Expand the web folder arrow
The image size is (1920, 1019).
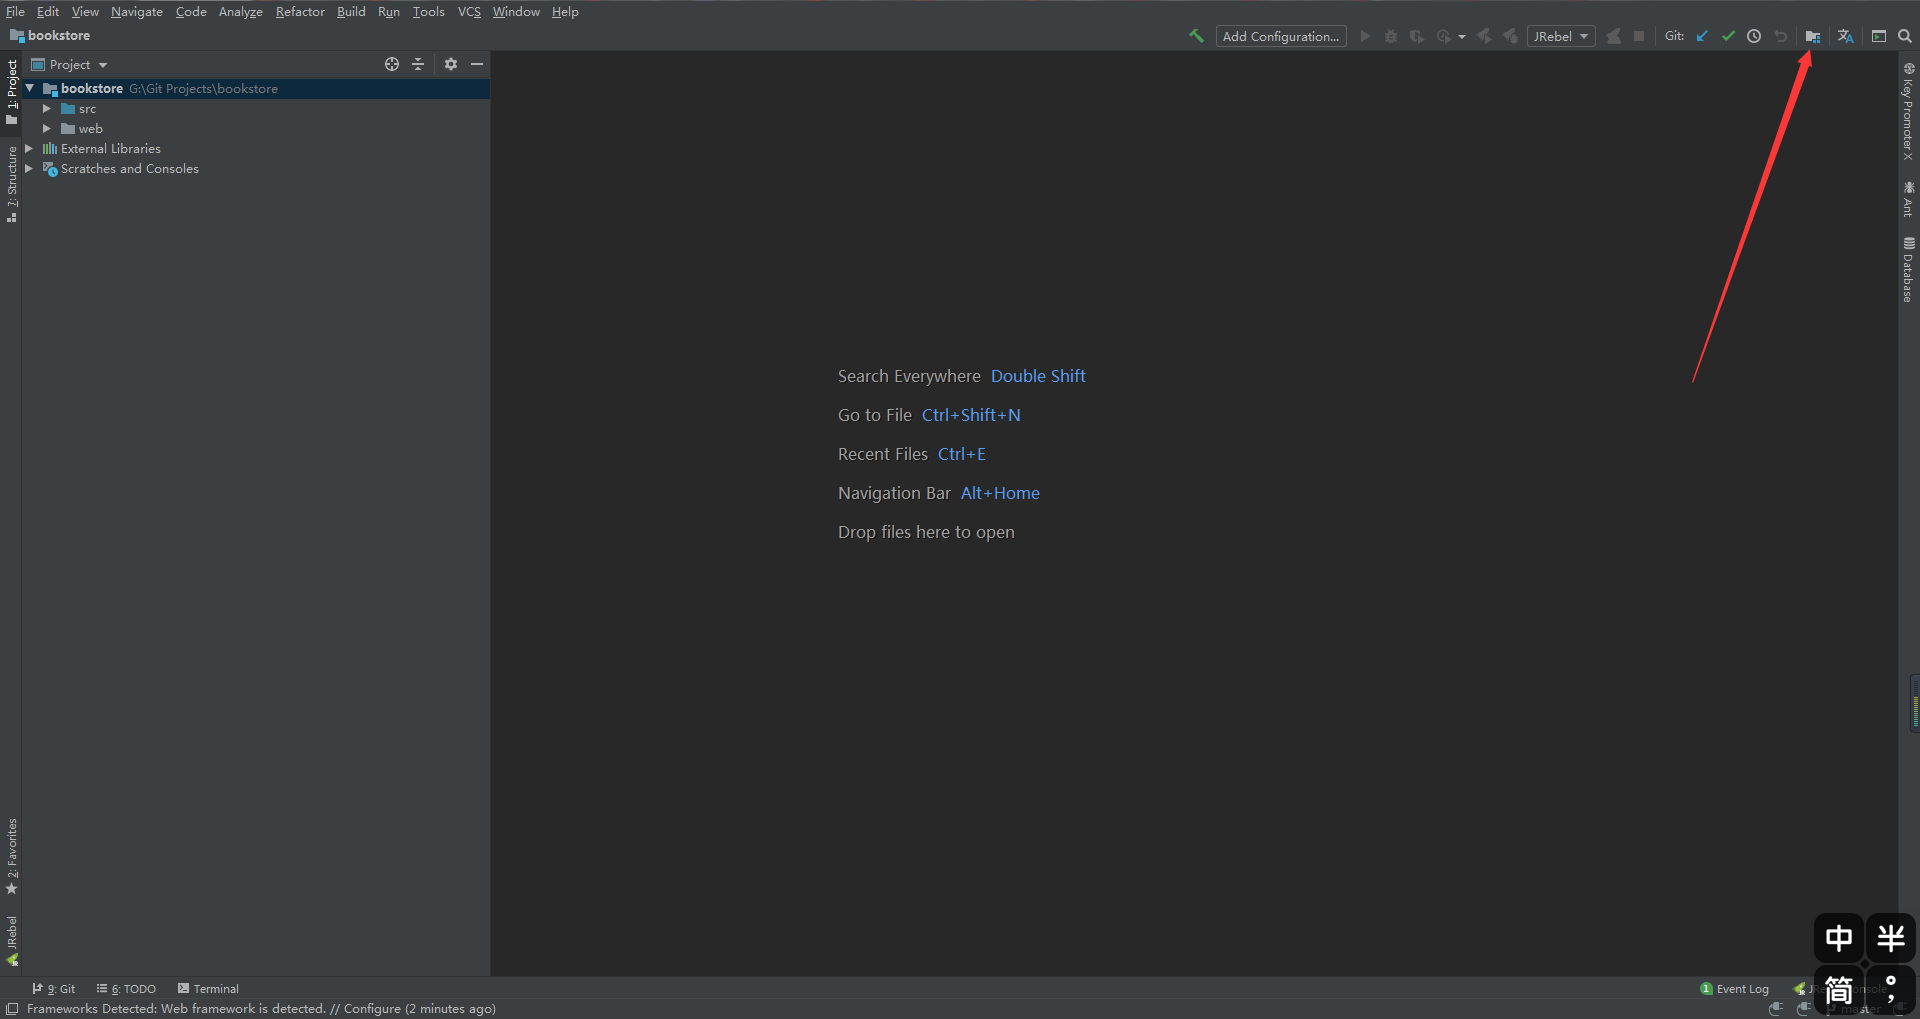(47, 128)
